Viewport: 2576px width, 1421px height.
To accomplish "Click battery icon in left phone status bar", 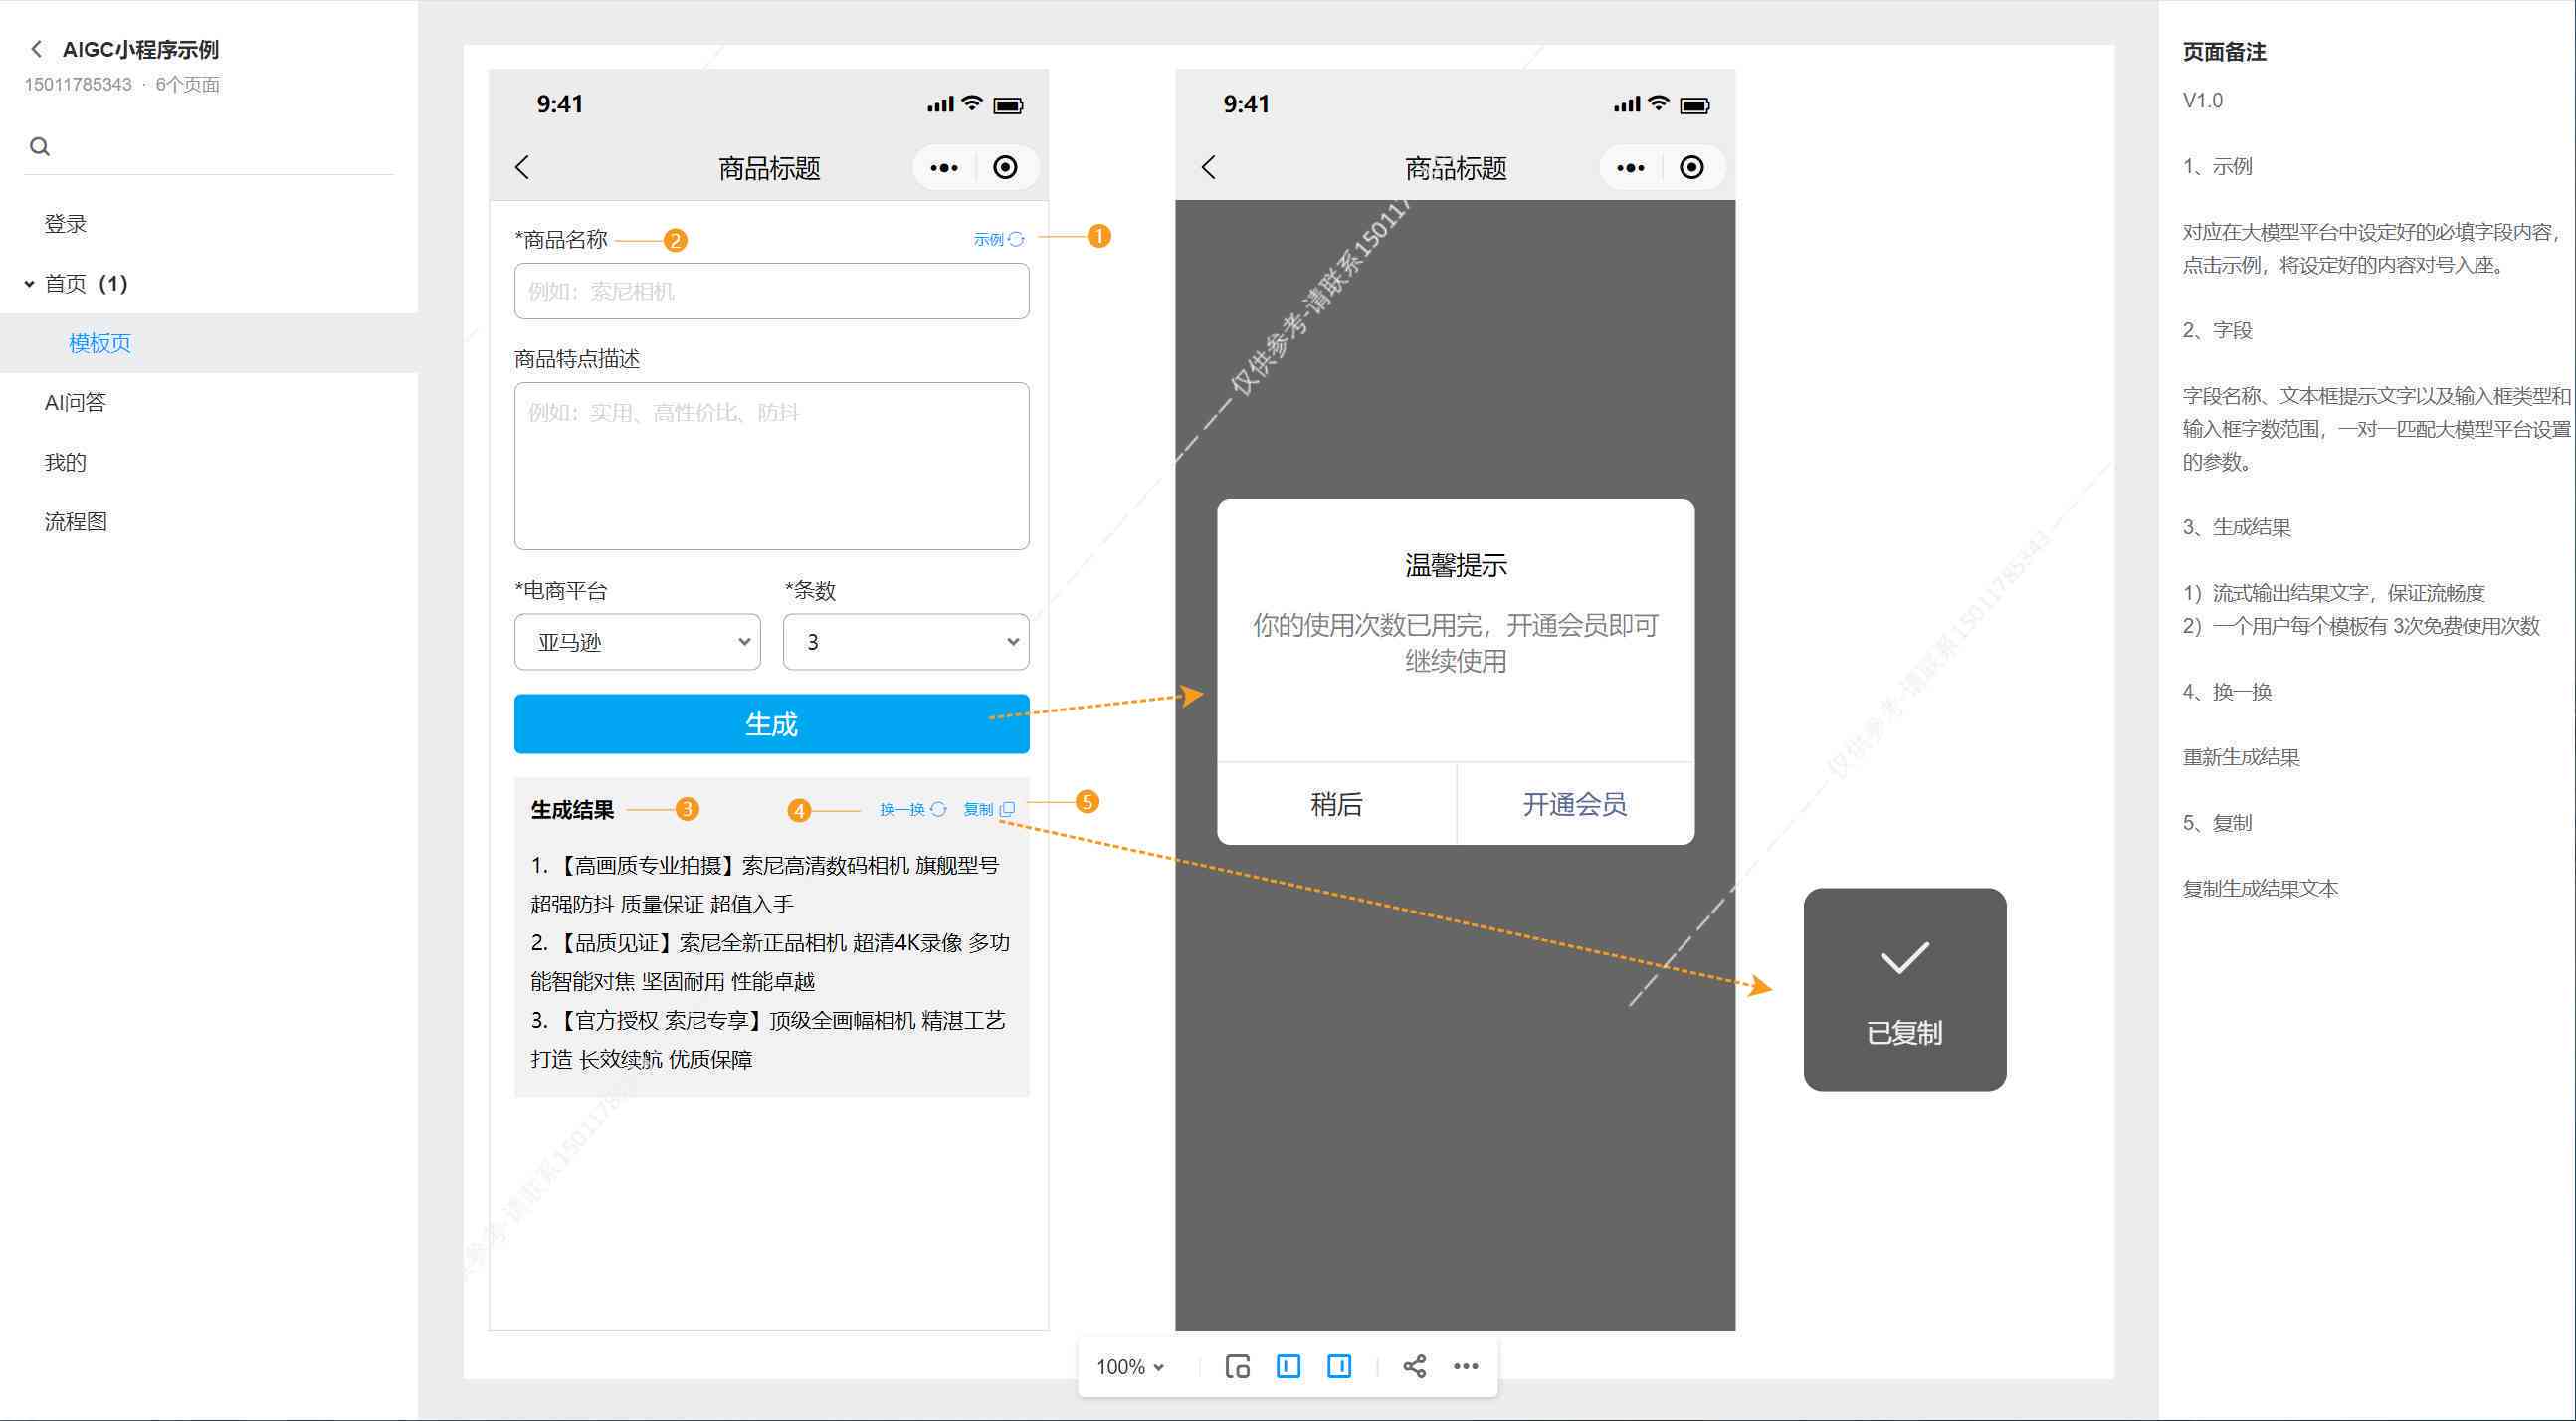I will pyautogui.click(x=1008, y=105).
